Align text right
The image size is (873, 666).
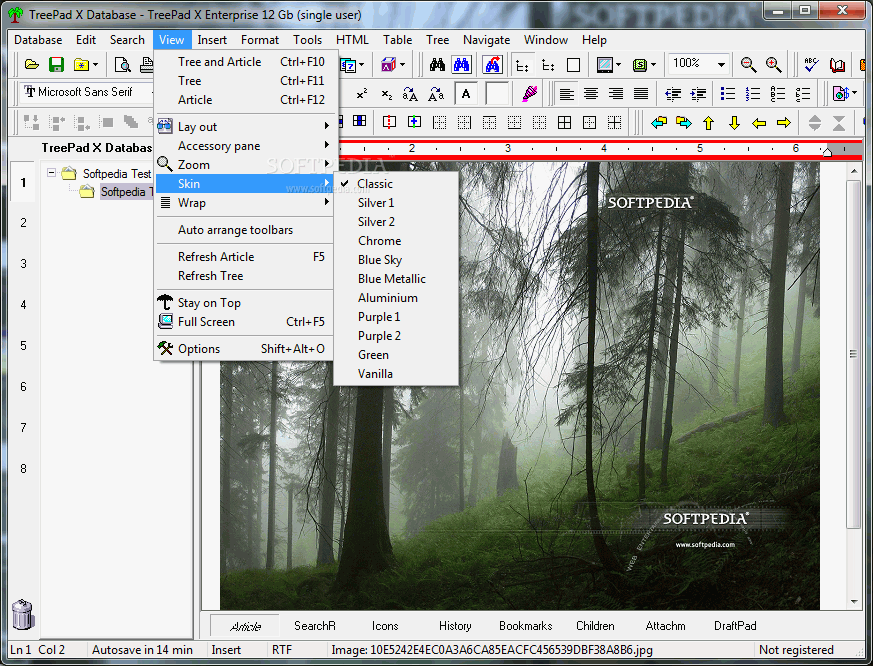pos(616,94)
